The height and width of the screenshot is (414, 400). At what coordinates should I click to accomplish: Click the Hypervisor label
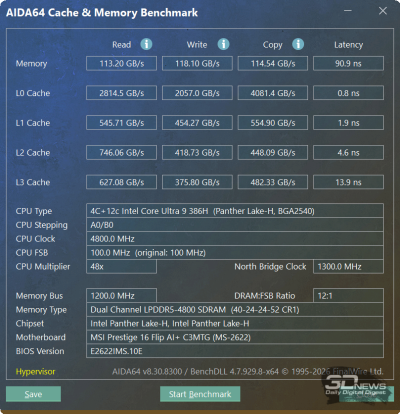pos(36,372)
